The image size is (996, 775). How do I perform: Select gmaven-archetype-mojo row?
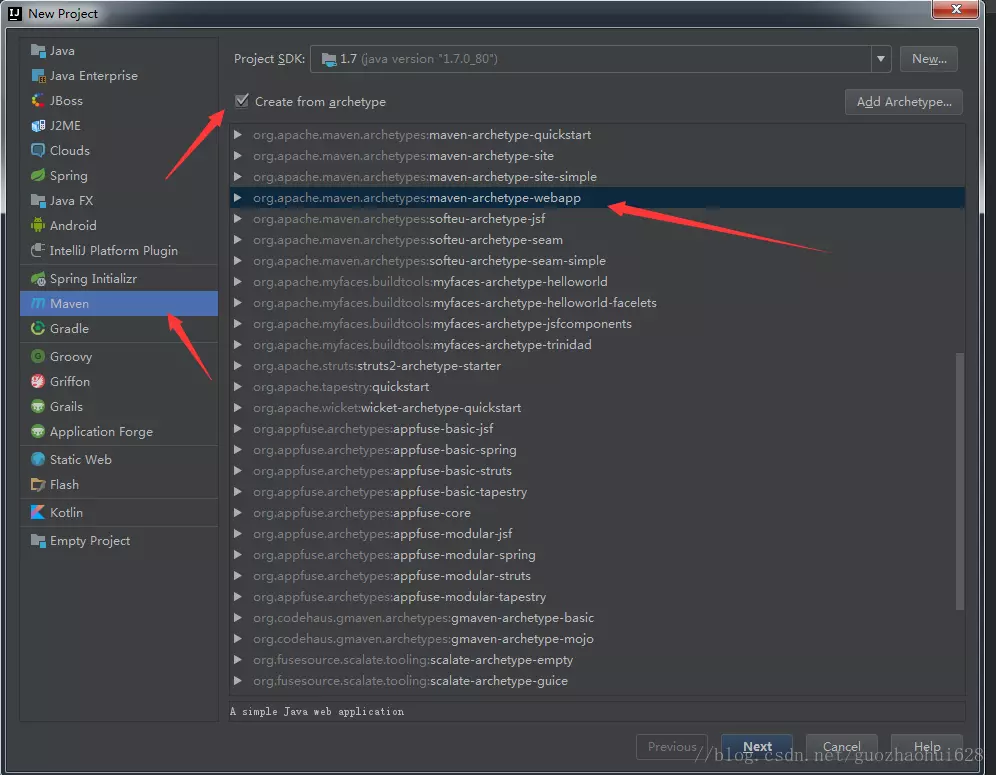(x=597, y=638)
